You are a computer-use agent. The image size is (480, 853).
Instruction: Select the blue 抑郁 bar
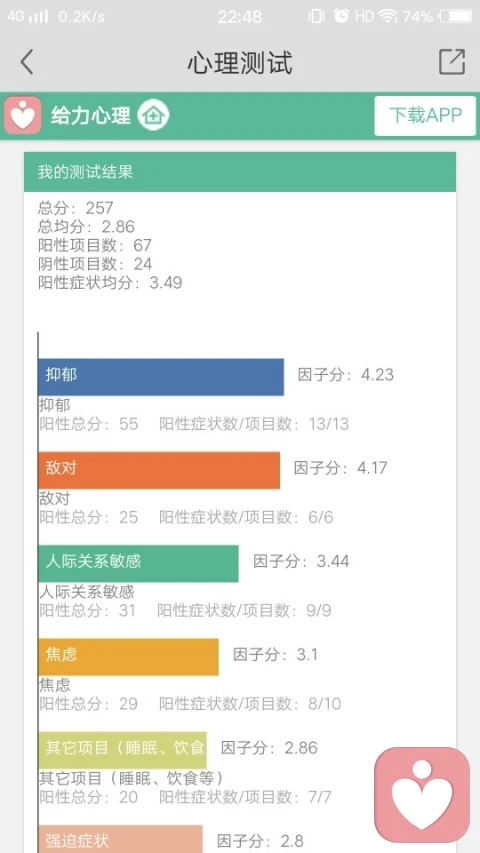161,376
